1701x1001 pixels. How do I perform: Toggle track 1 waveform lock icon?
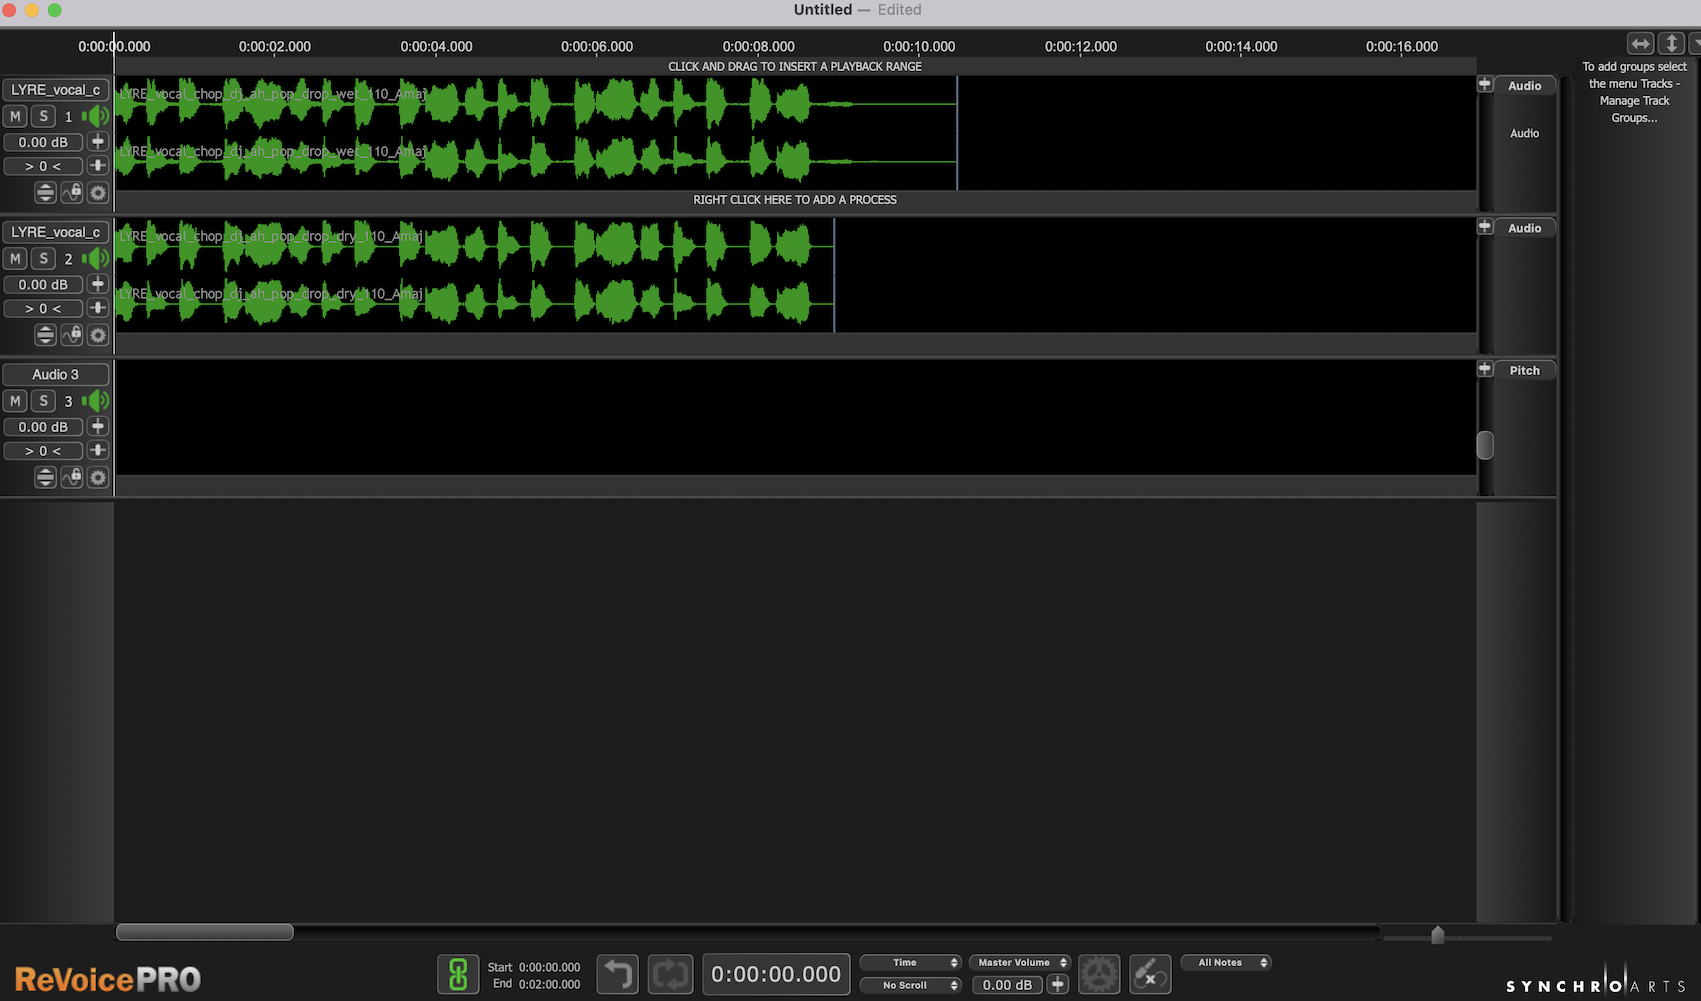[x=72, y=193]
